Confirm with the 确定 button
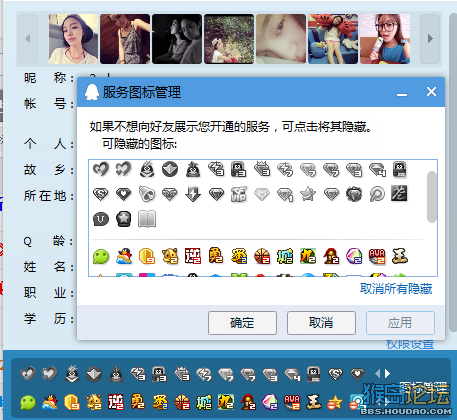 [242, 323]
